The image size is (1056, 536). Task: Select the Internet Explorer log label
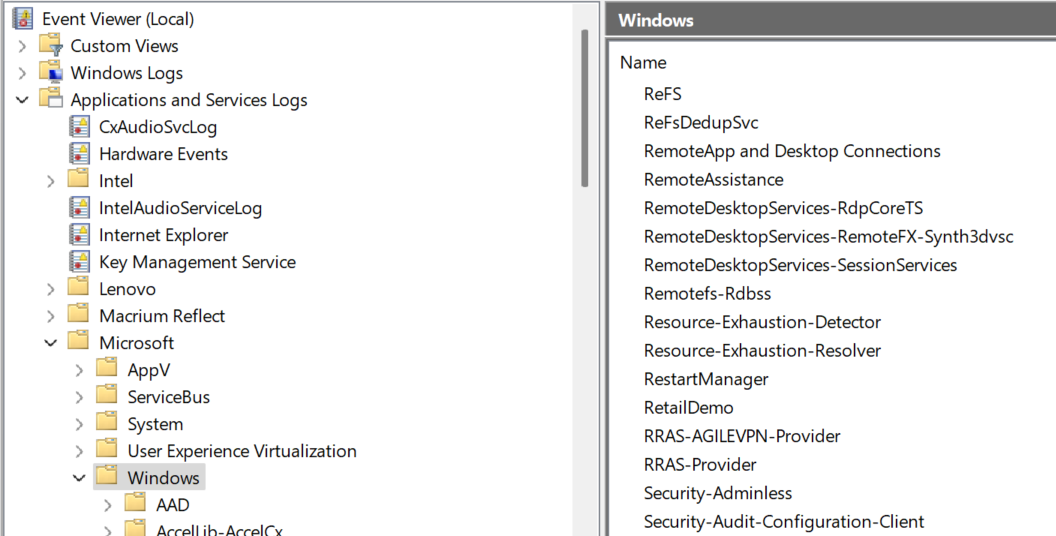163,235
